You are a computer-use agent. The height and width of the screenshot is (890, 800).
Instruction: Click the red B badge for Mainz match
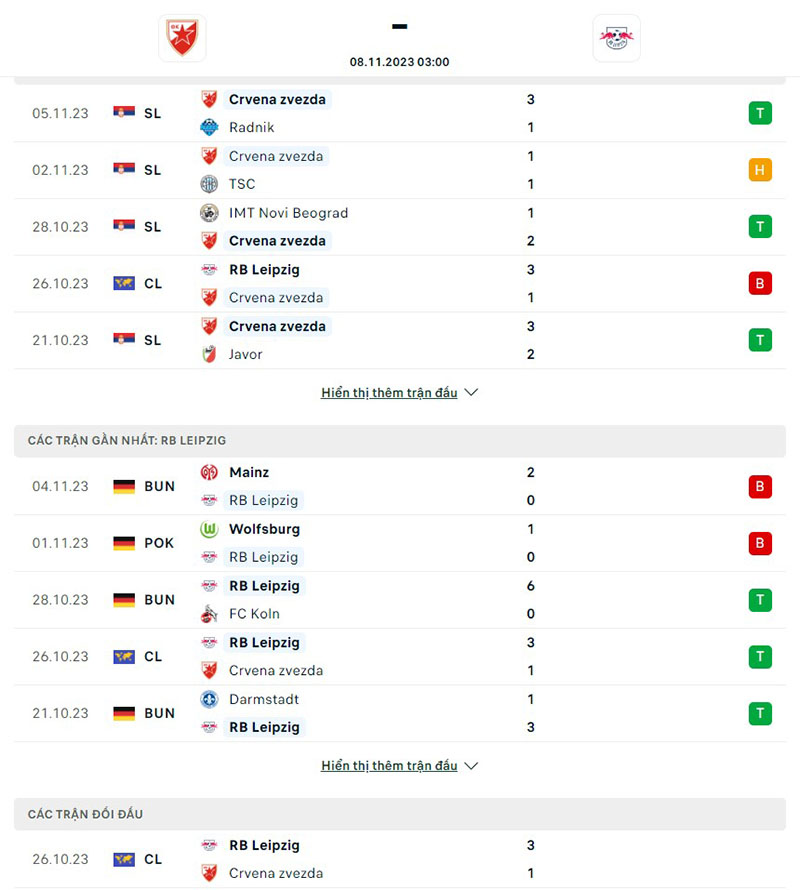pos(760,486)
